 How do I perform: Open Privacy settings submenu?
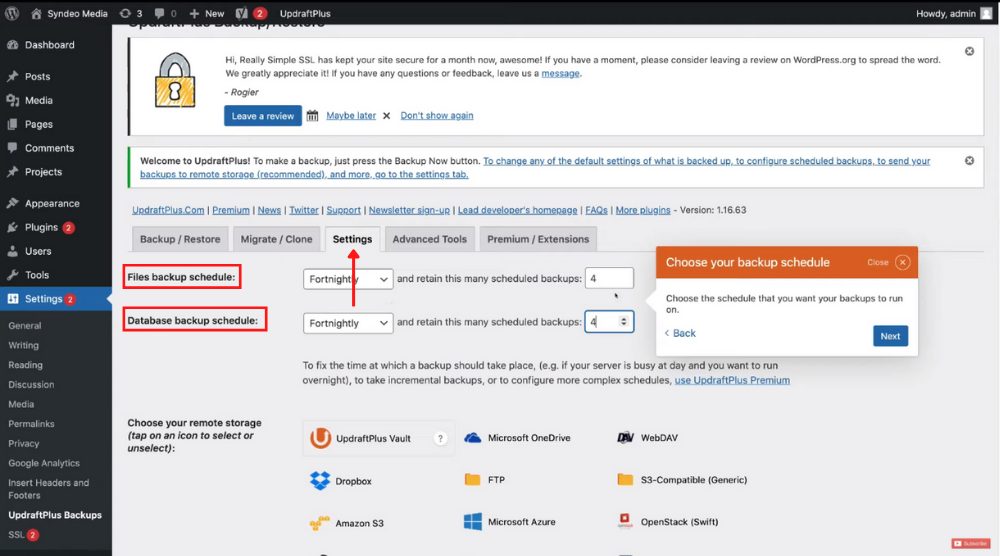coord(24,444)
